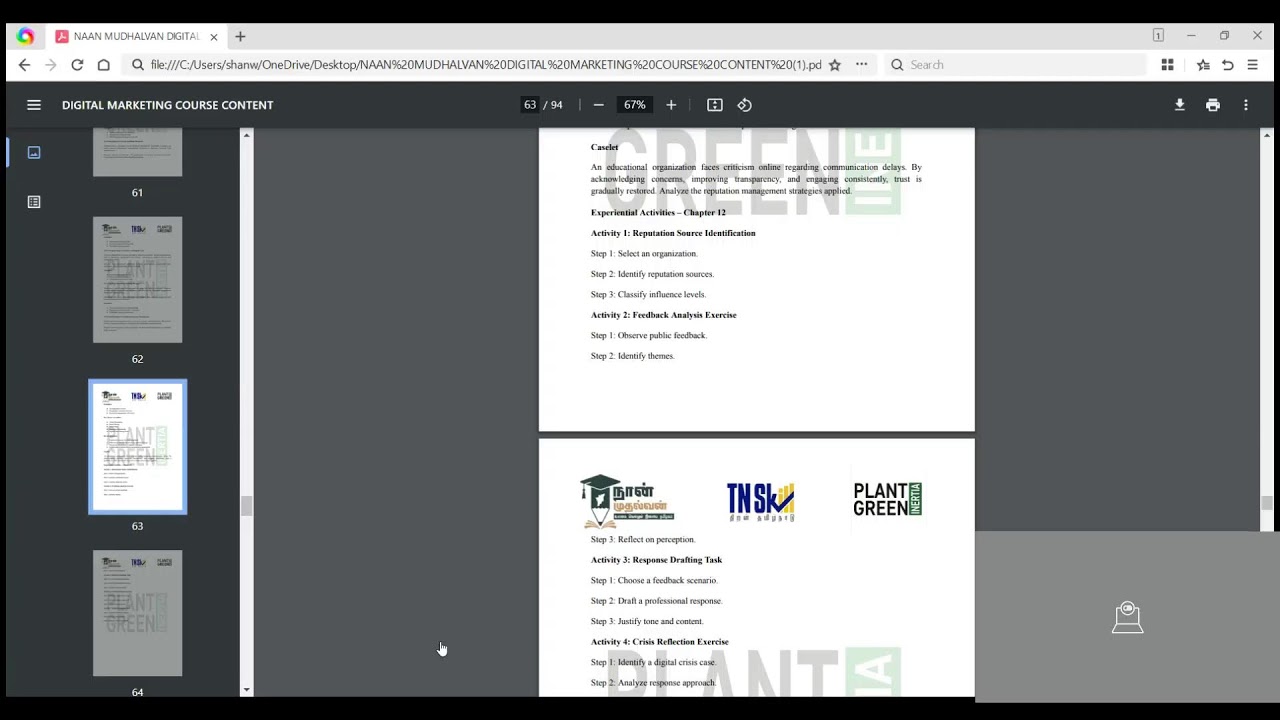Open page 62 thumbnail

138,280
